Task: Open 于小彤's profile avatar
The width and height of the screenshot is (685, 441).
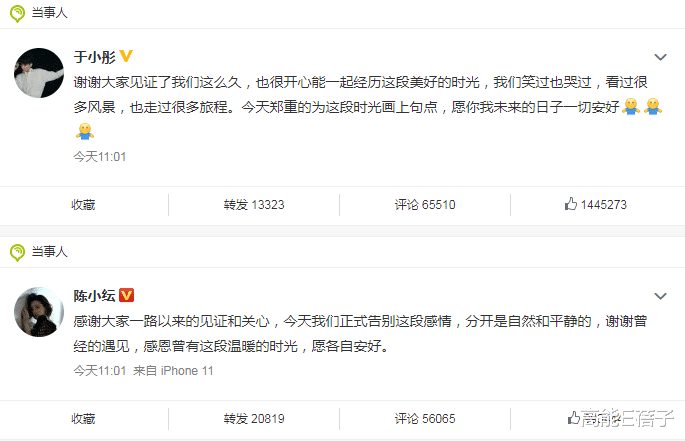Action: click(39, 73)
